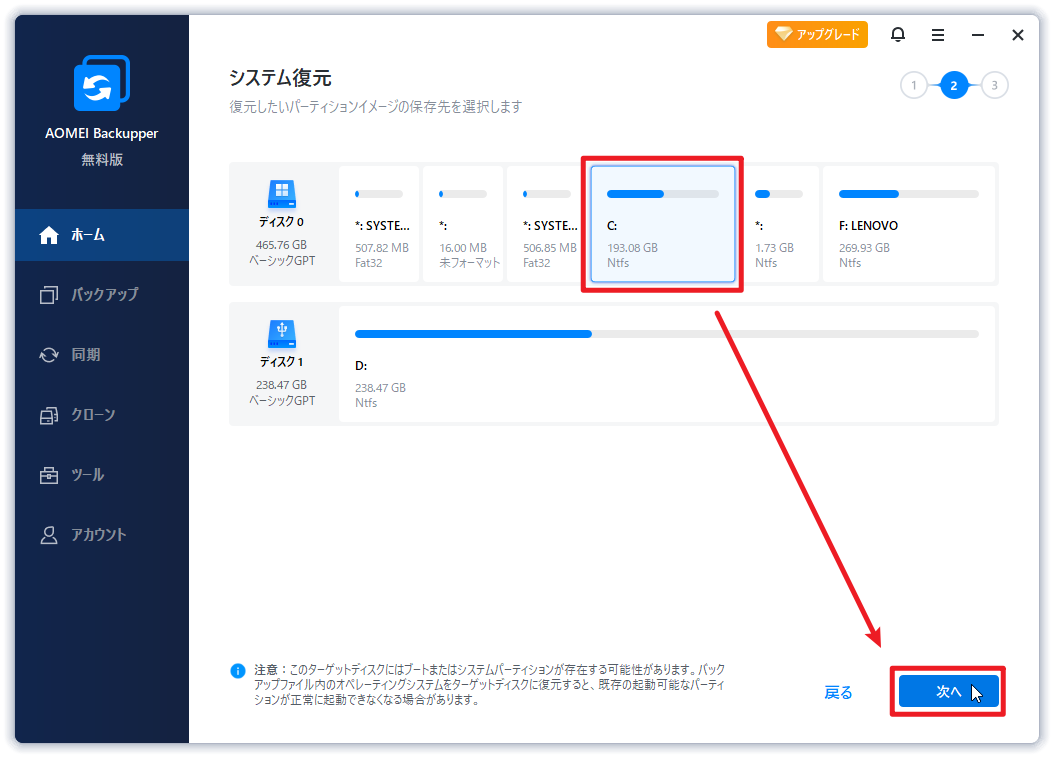
Task: Select the F: LENOVO partition
Action: [908, 225]
